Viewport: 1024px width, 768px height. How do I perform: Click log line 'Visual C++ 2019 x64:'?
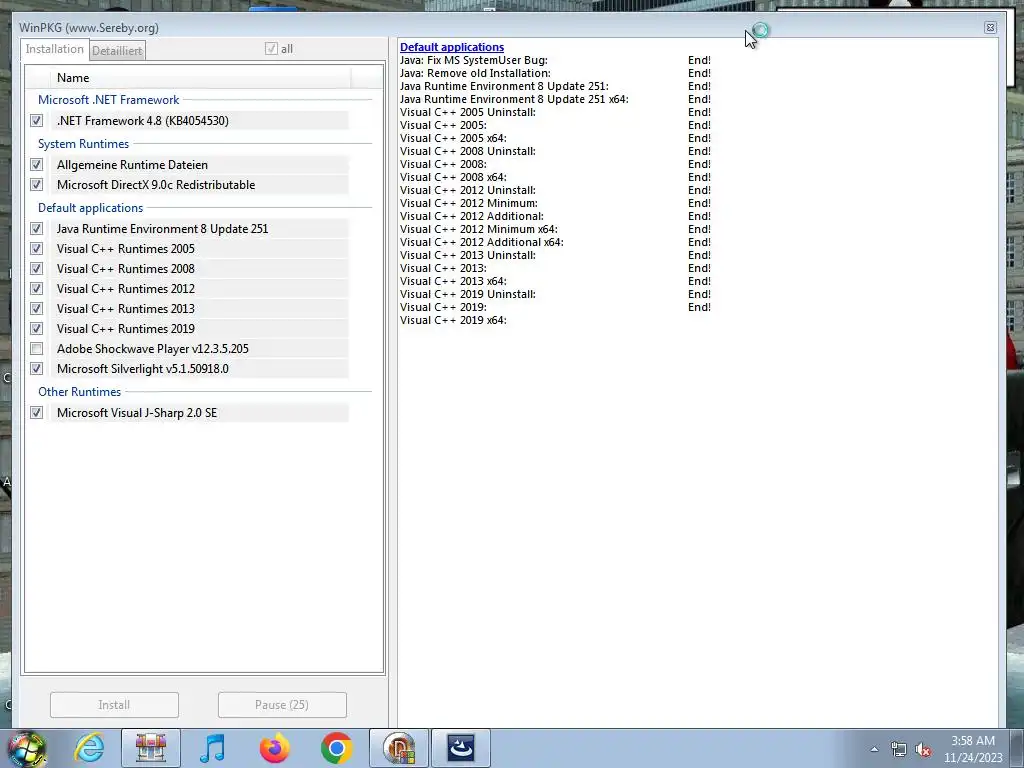453,320
